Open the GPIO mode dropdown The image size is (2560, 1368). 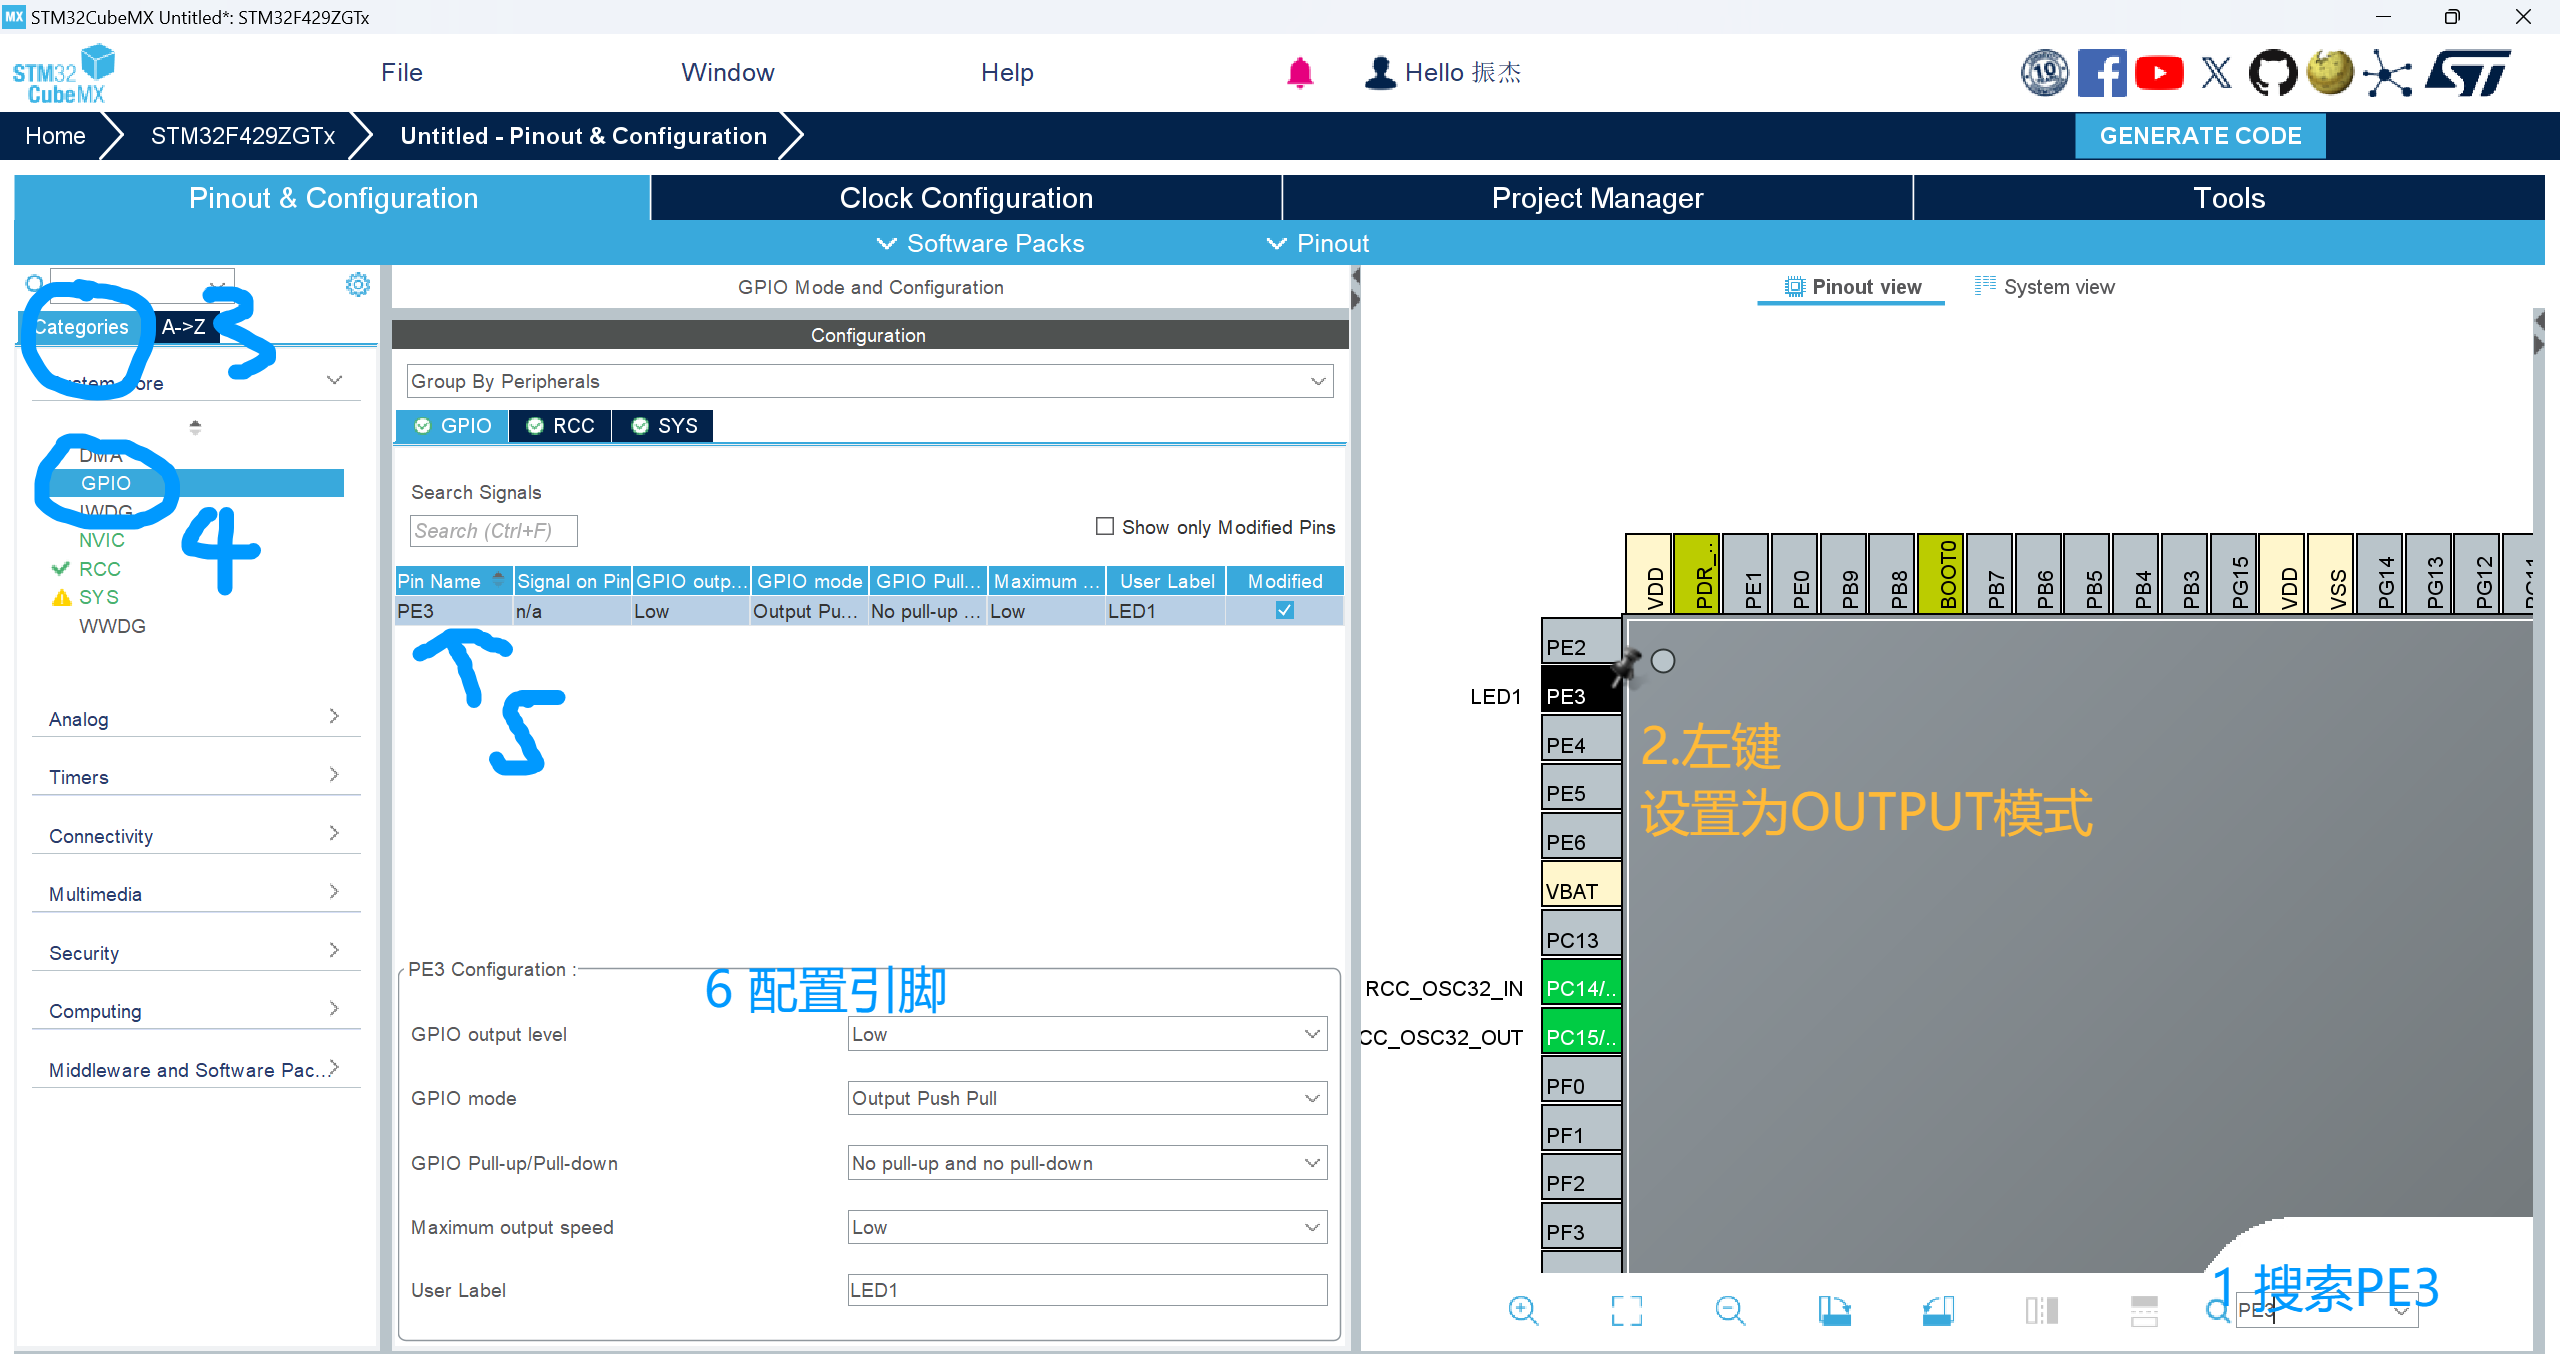pos(1087,1098)
